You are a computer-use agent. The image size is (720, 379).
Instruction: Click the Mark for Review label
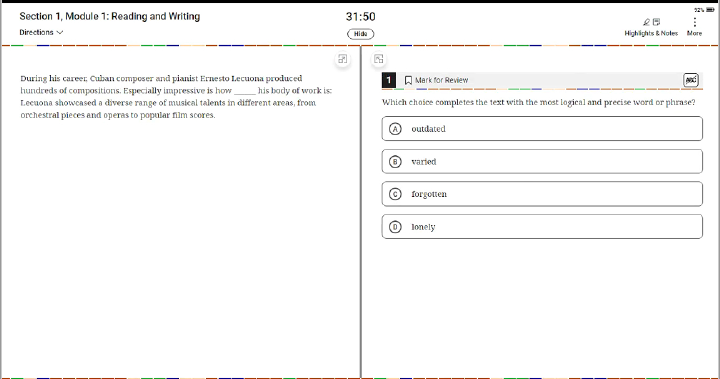[x=441, y=80]
